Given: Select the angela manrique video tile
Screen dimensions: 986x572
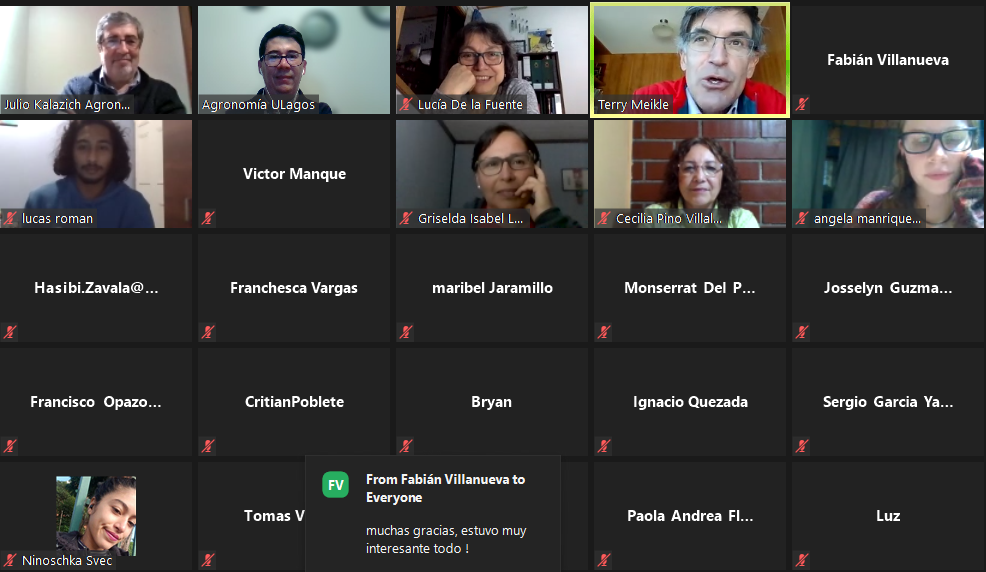Looking at the screenshot, I should [888, 174].
